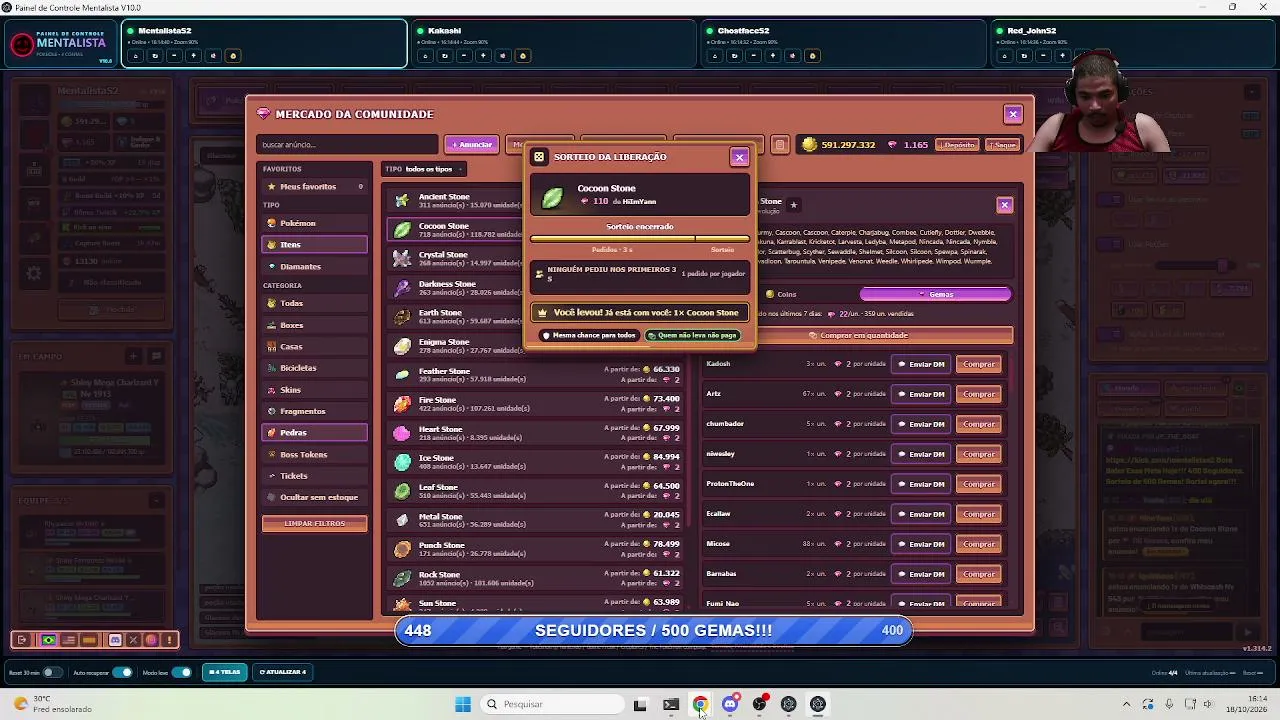This screenshot has width=1280, height=720.
Task: Click the Ancient Stone item icon
Action: pyautogui.click(x=402, y=200)
